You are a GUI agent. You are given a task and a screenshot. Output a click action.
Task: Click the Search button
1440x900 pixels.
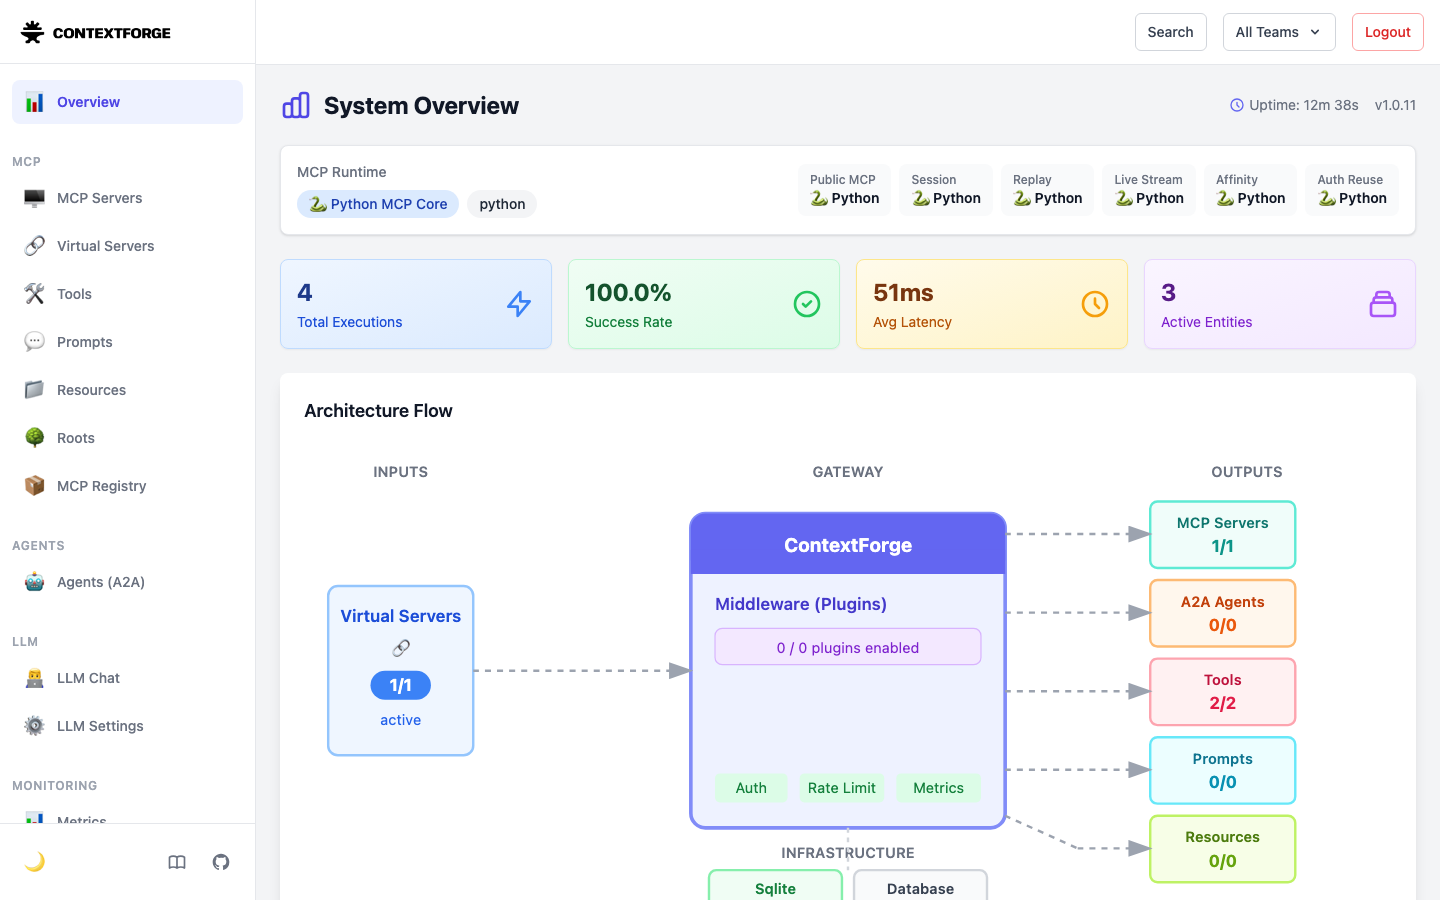pyautogui.click(x=1171, y=32)
